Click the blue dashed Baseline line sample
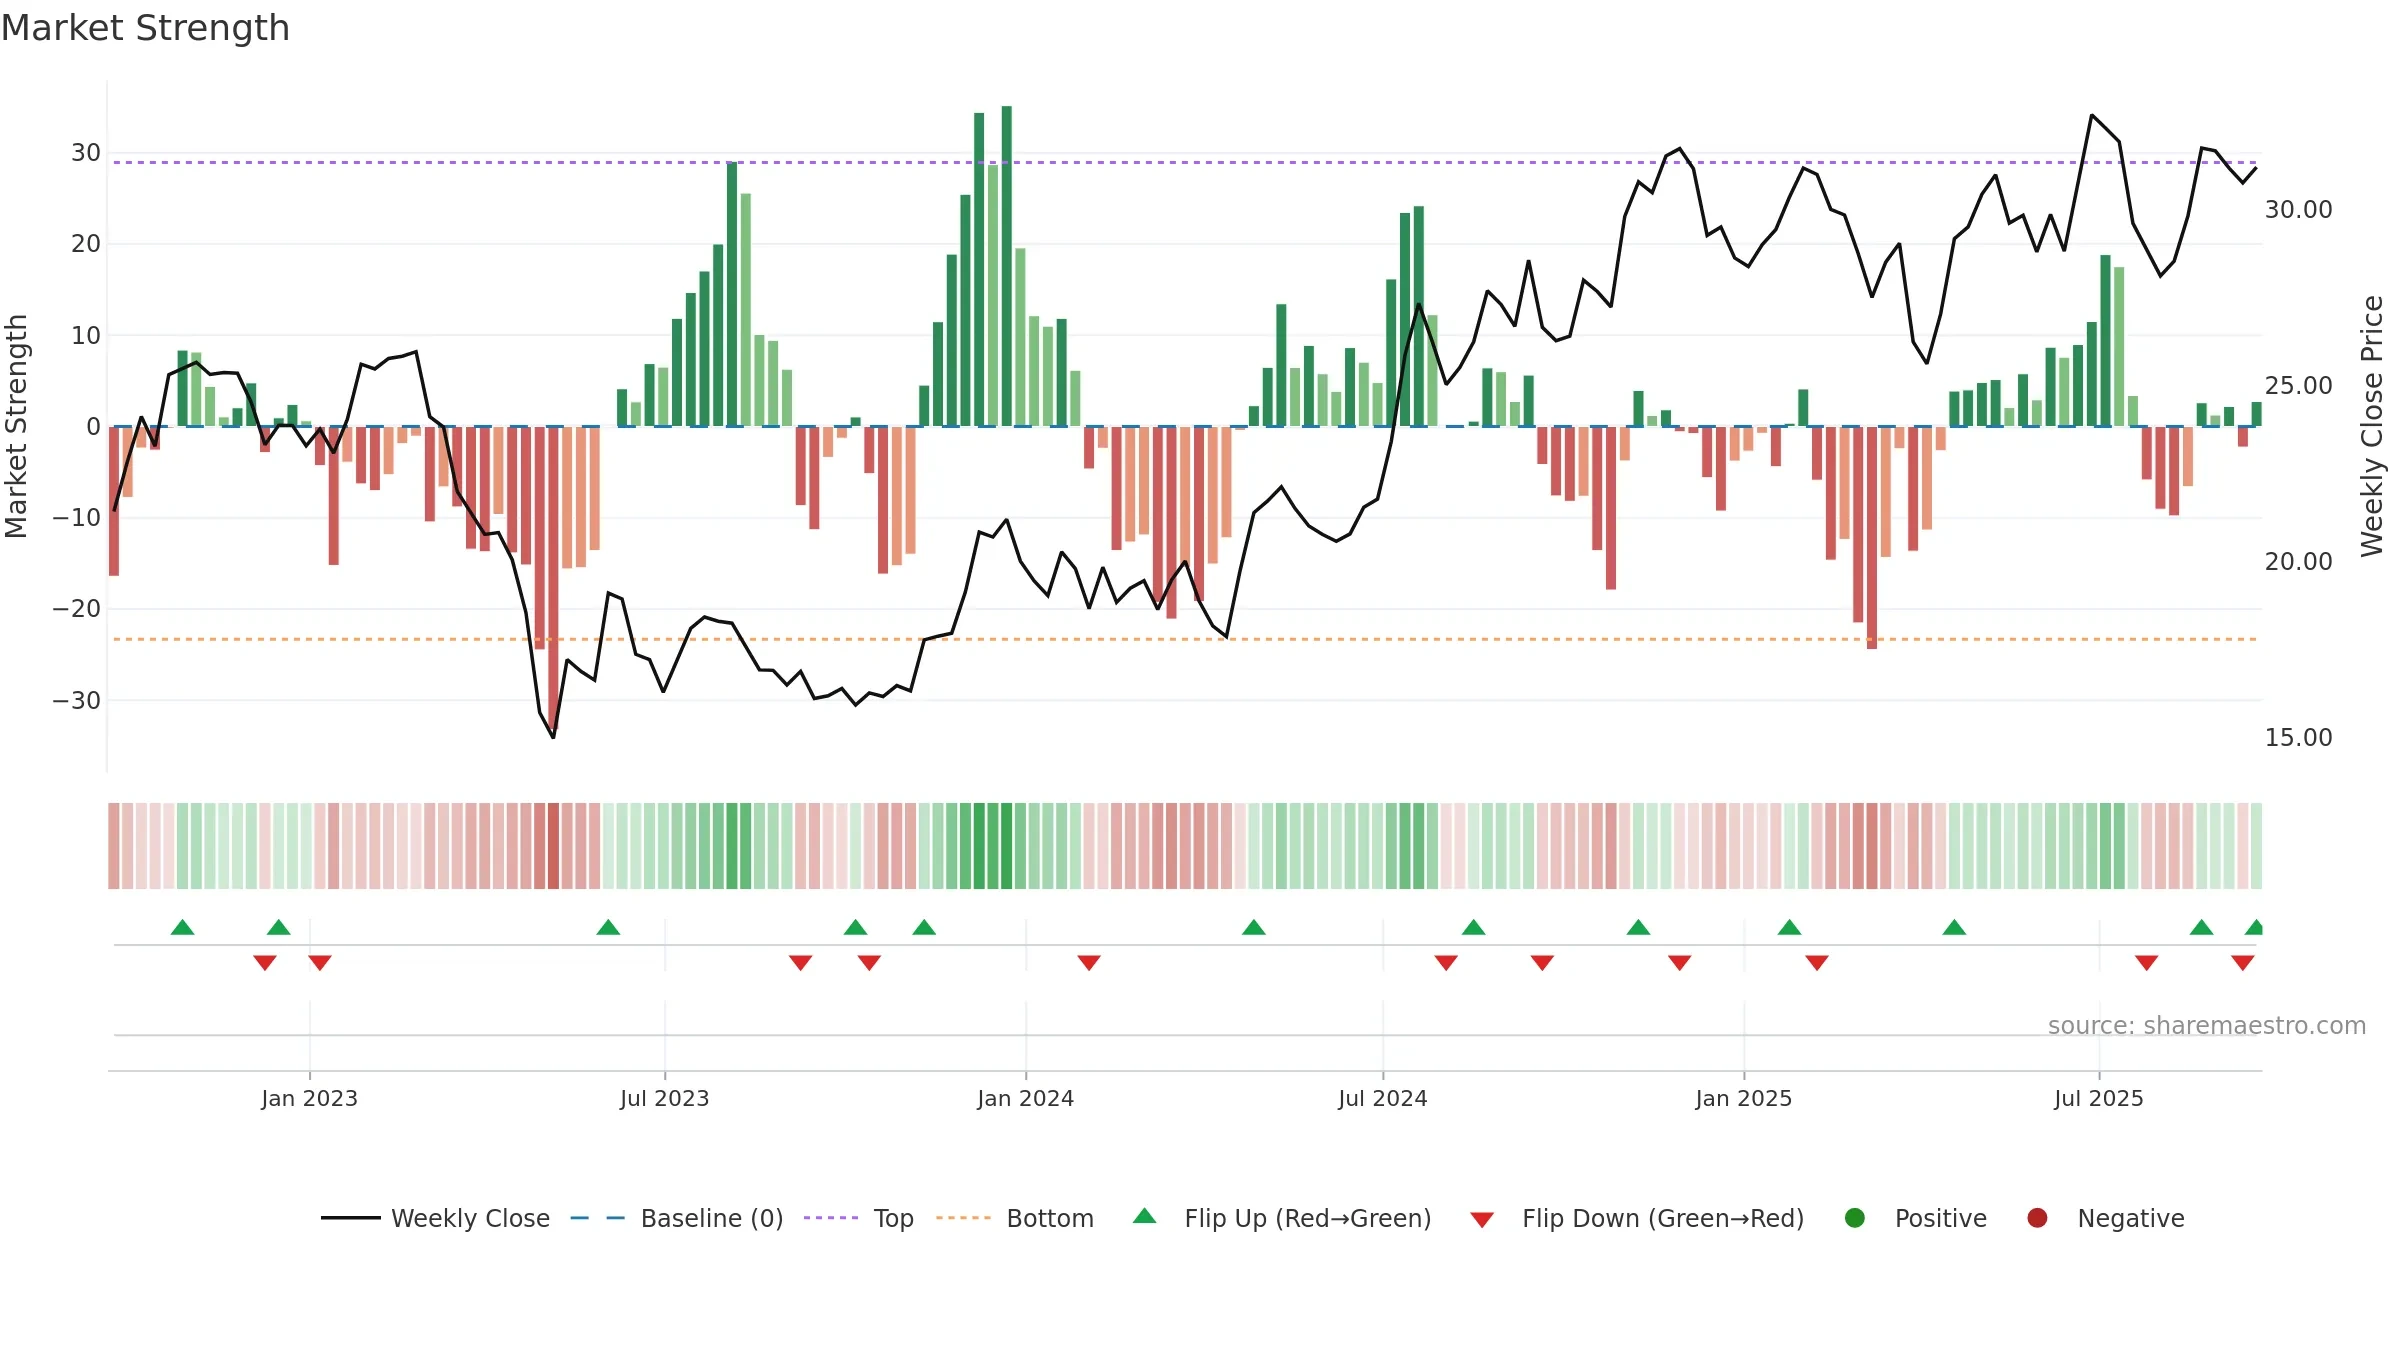The width and height of the screenshot is (2400, 1350). coord(597,1218)
